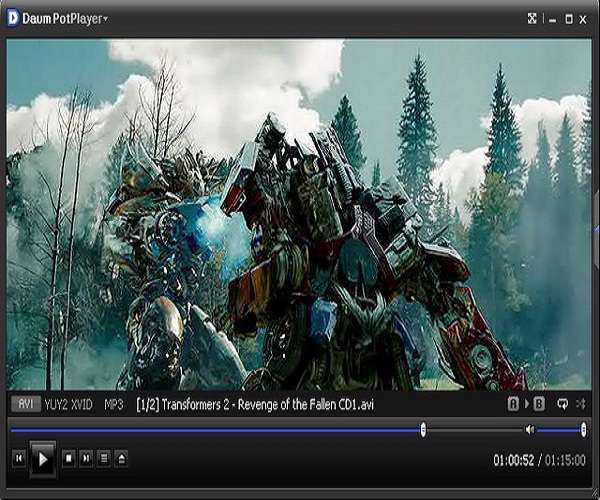Set B repeat point marker
The image size is (600, 500).
[539, 404]
